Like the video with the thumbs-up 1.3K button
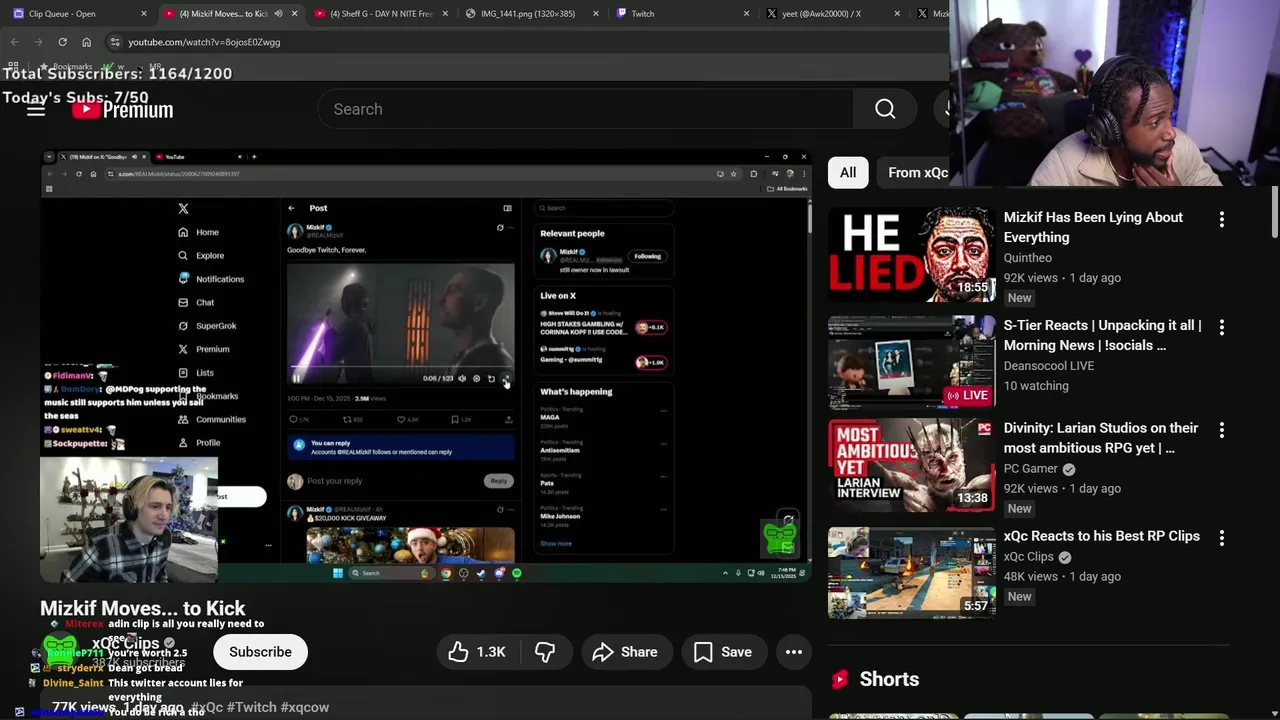The height and width of the screenshot is (720, 1280). (x=477, y=652)
